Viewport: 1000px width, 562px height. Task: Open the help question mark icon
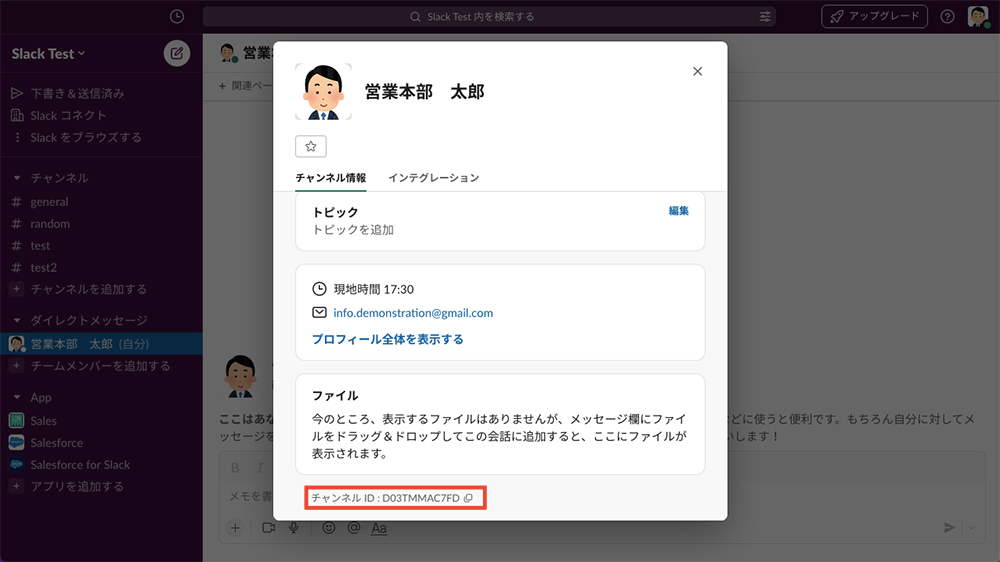click(x=947, y=17)
